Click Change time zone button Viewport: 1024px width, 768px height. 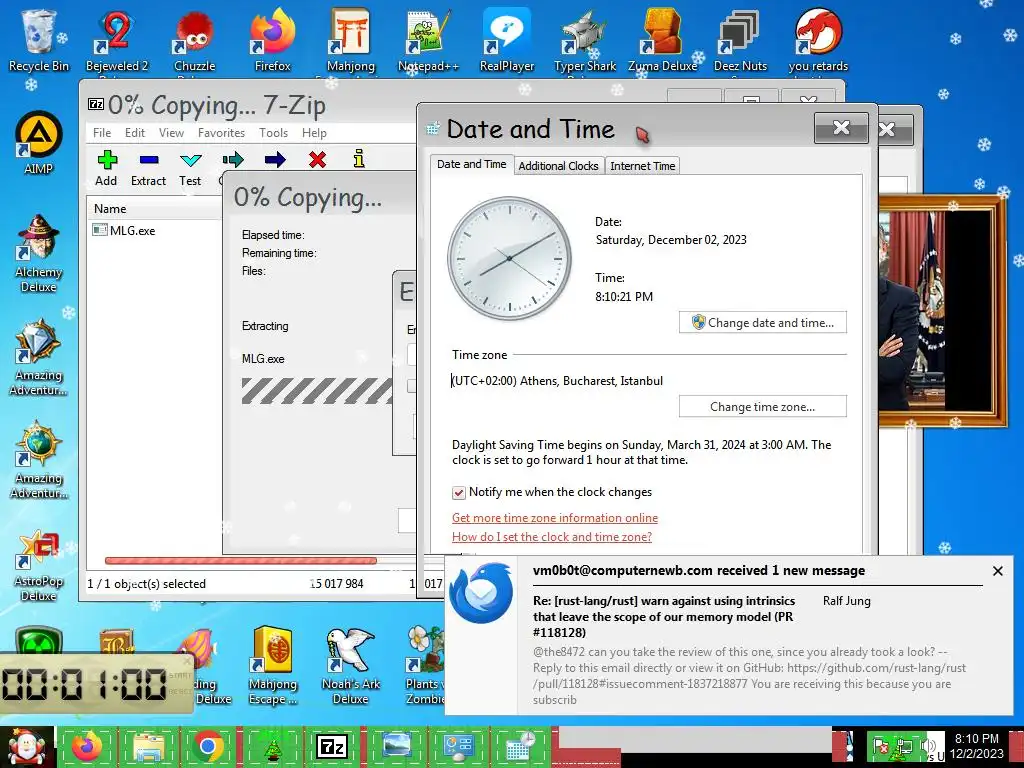click(x=763, y=406)
